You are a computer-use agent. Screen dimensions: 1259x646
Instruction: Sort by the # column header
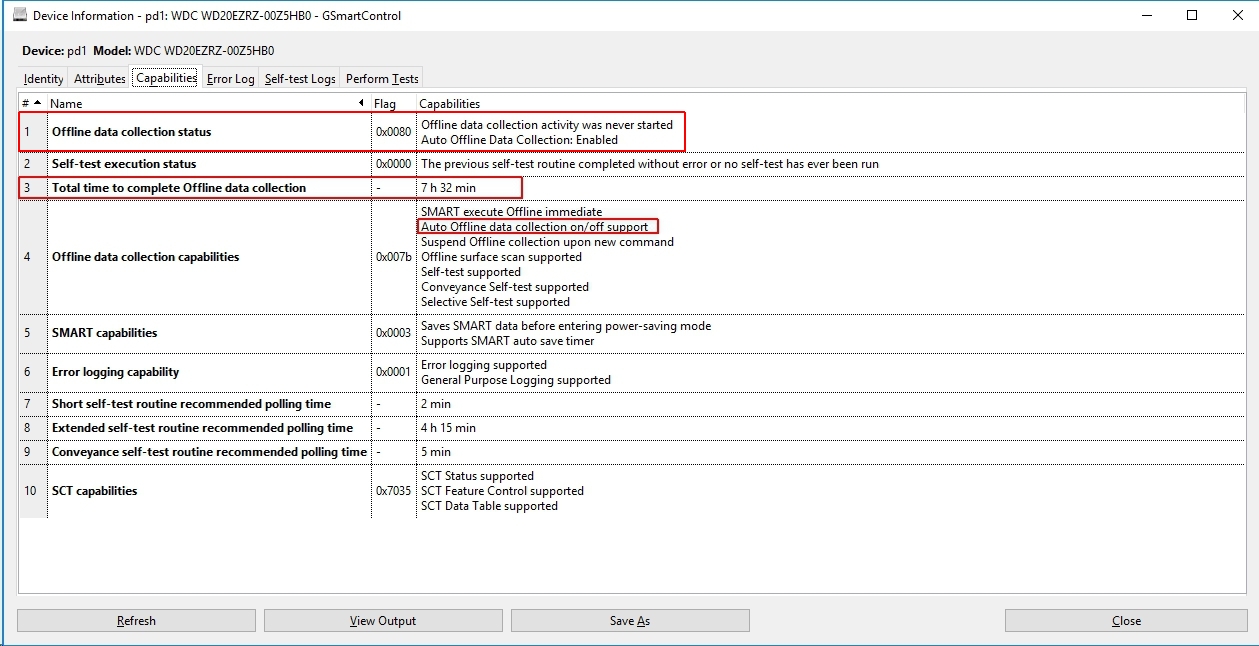coord(32,103)
